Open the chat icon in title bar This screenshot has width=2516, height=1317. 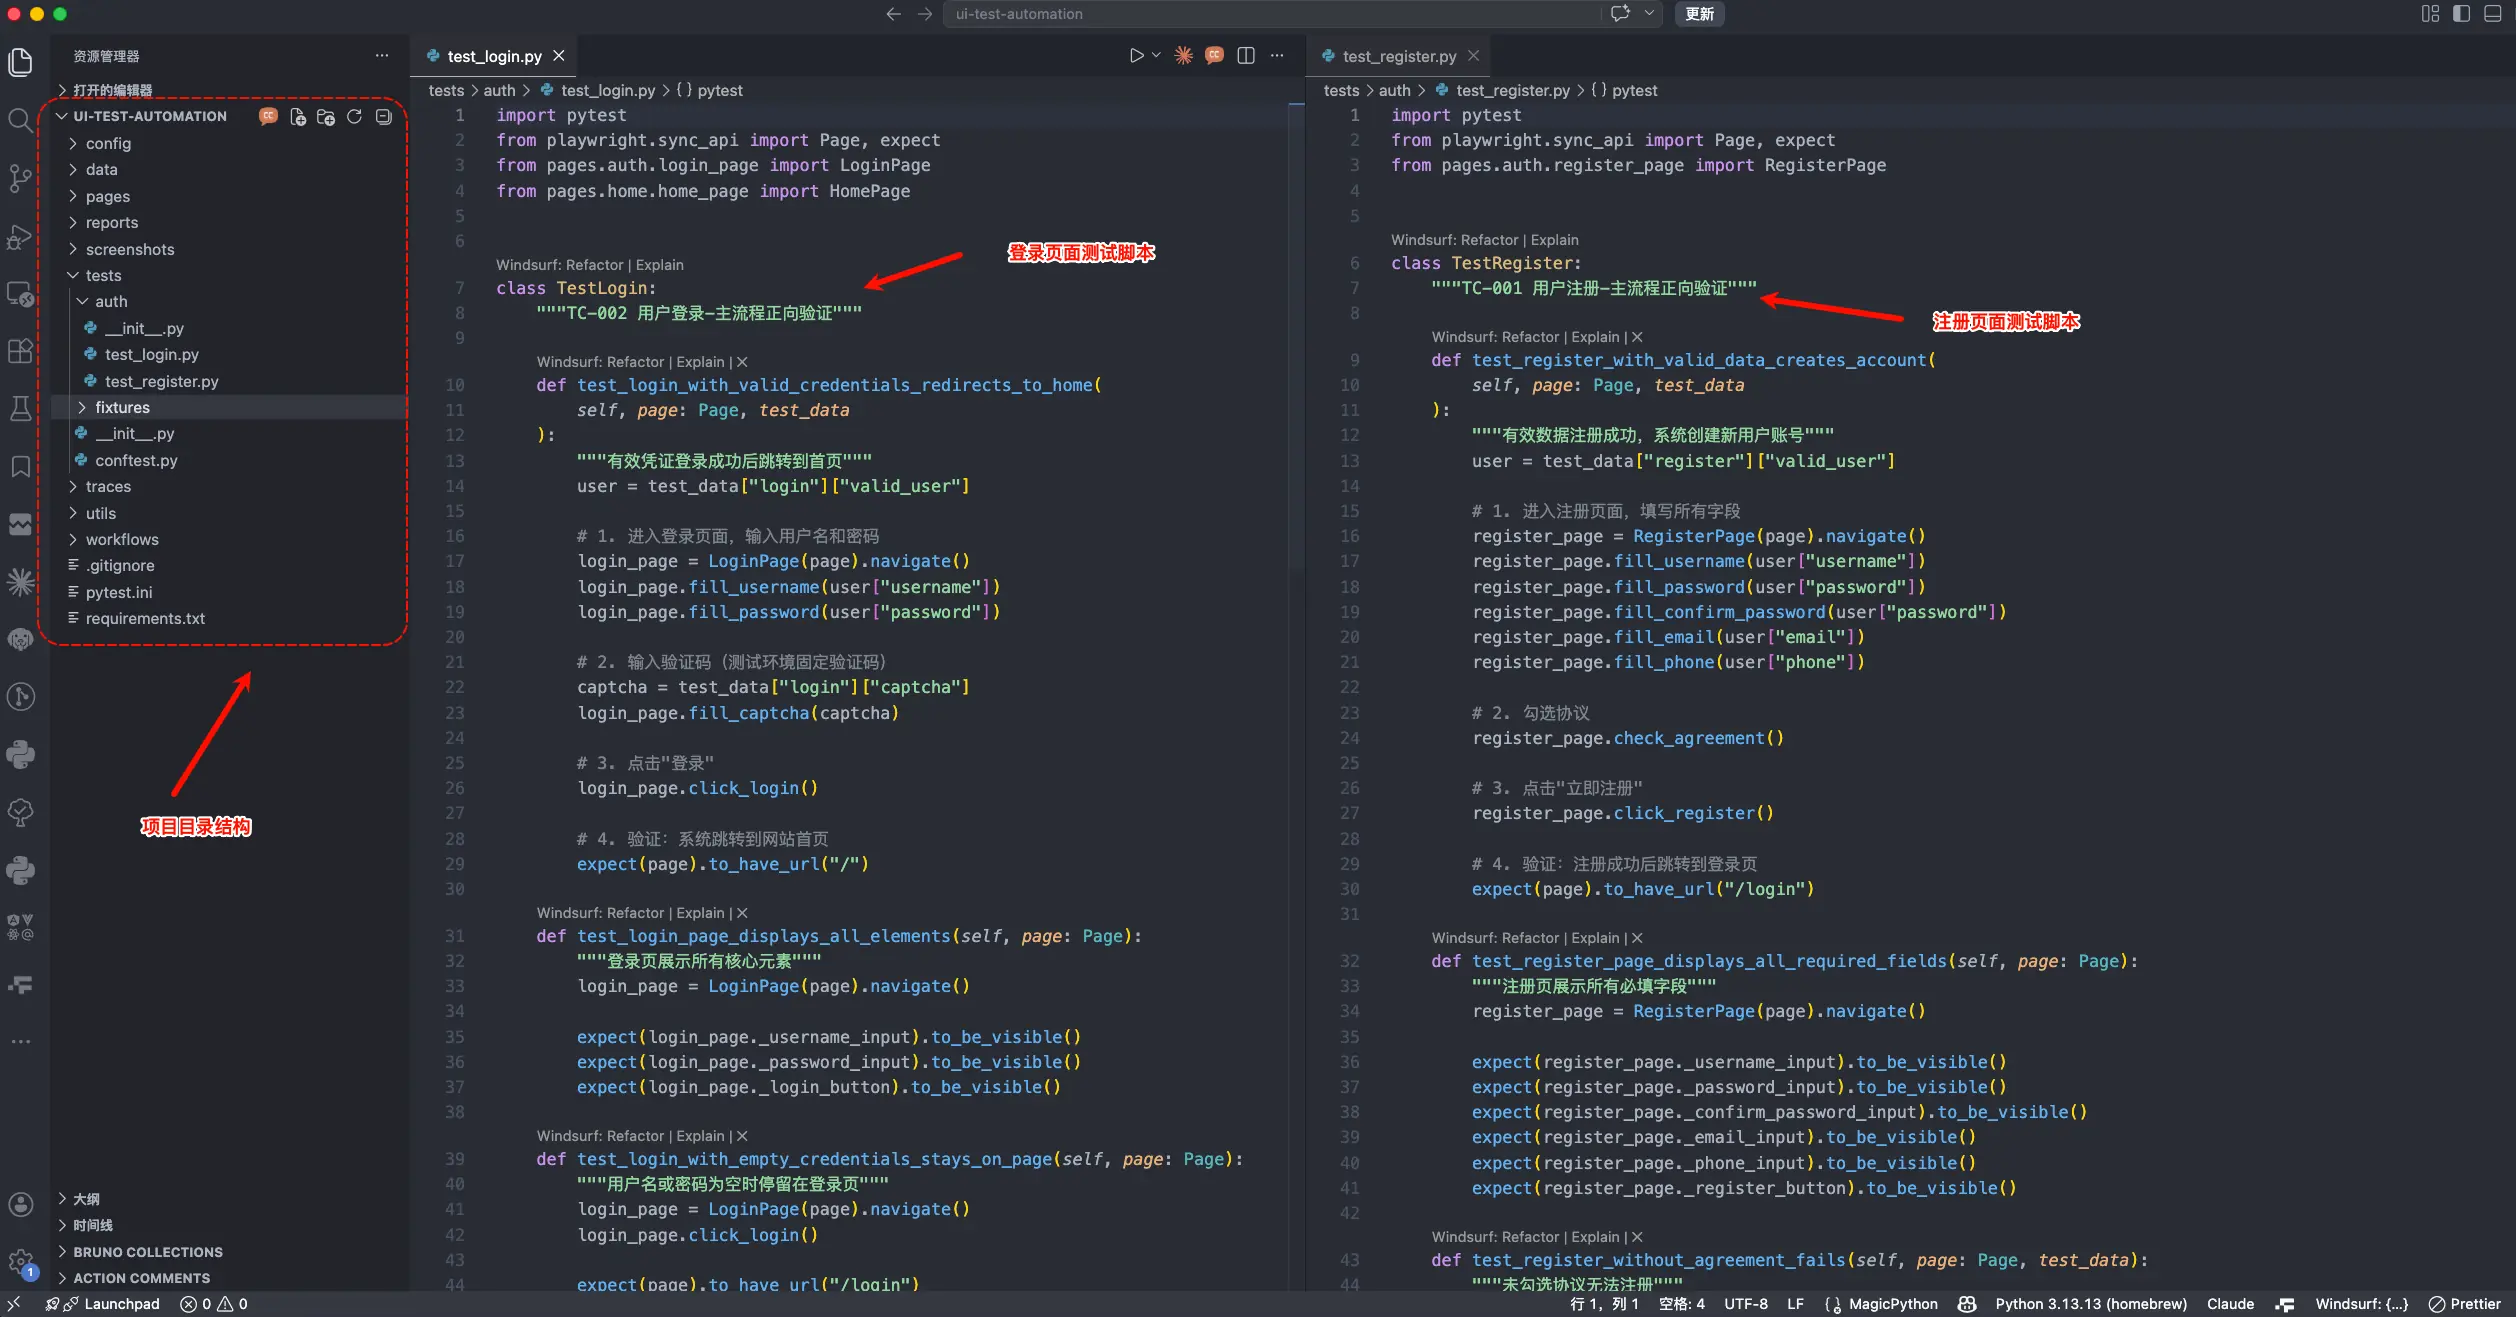[1620, 14]
